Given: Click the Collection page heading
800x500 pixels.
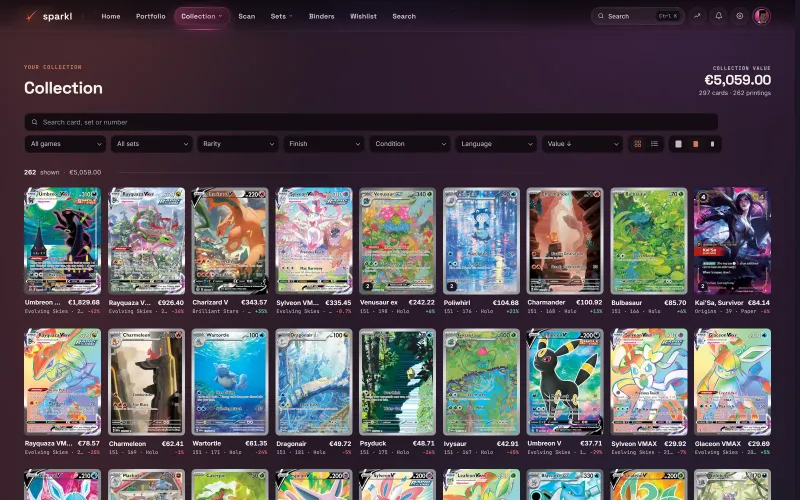Looking at the screenshot, I should (x=63, y=88).
